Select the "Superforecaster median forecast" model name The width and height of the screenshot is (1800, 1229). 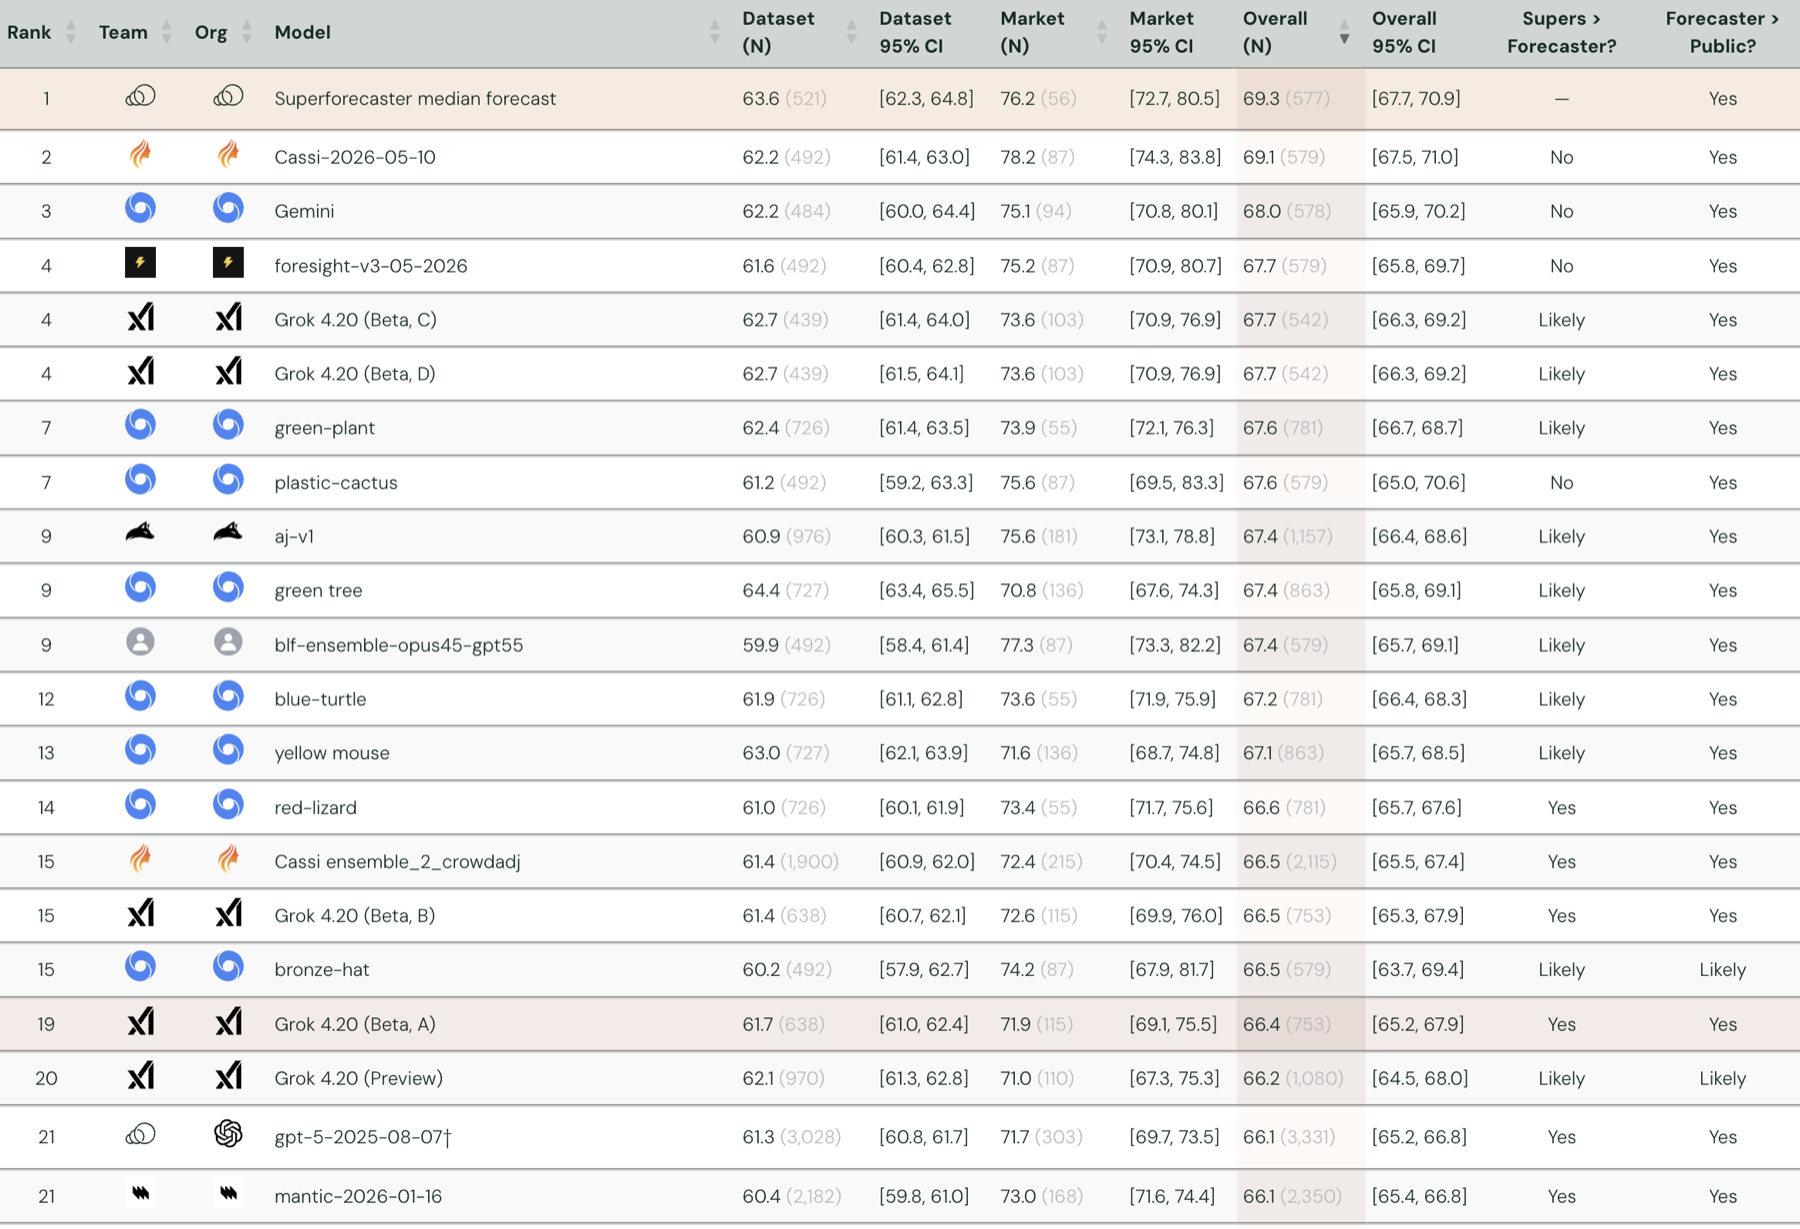415,99
